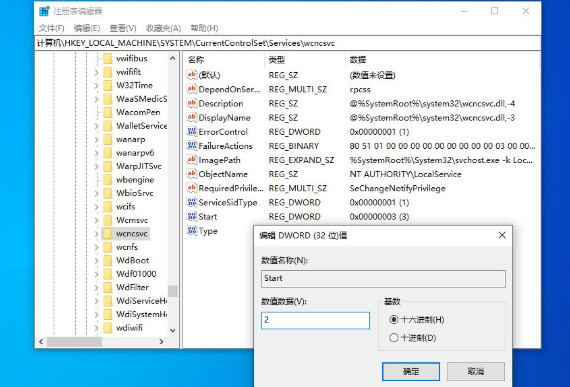Close the Edit DWORD dialog
The image size is (570, 387).
pyautogui.click(x=502, y=235)
